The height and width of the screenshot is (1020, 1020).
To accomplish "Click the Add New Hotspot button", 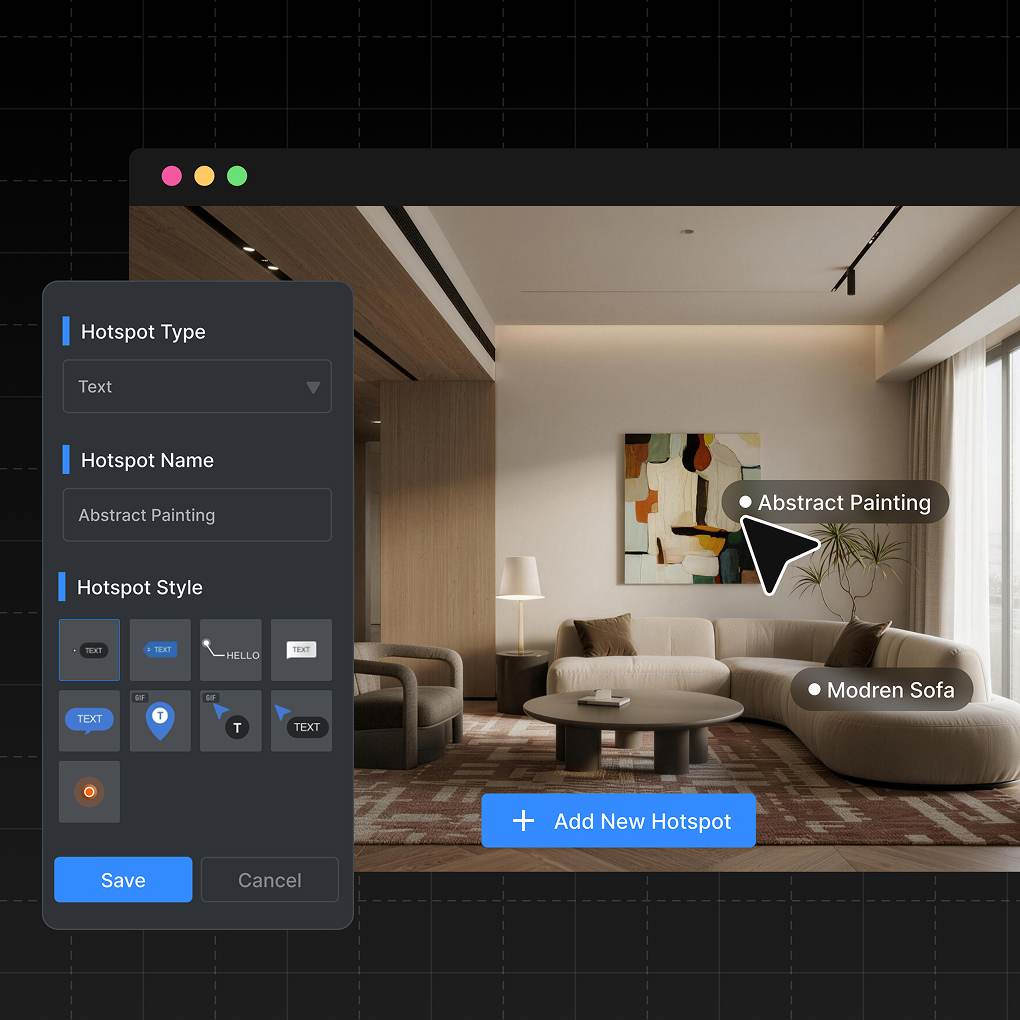I will pos(618,821).
